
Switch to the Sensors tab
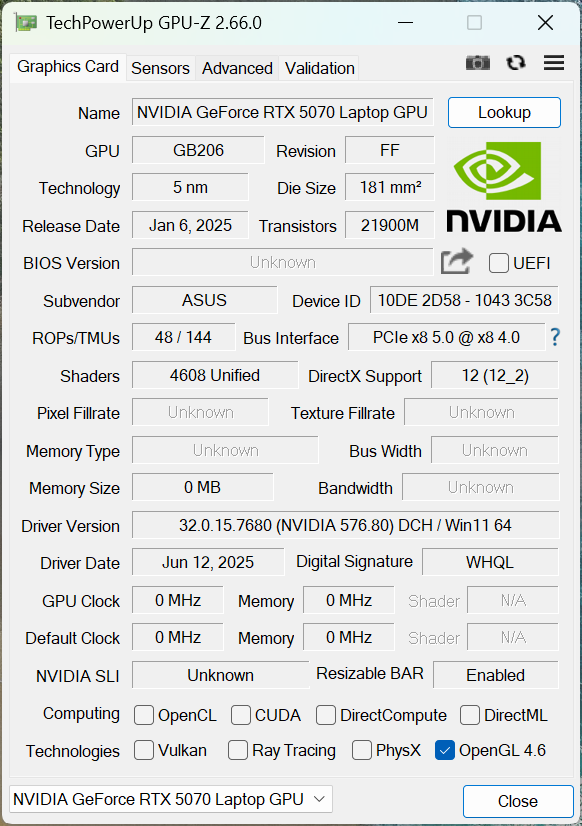pos(160,68)
